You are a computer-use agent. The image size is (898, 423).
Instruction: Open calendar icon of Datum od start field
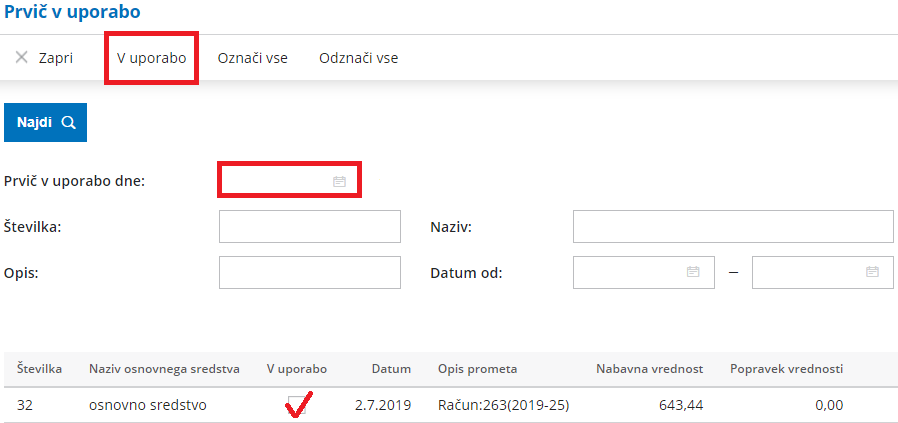point(693,272)
